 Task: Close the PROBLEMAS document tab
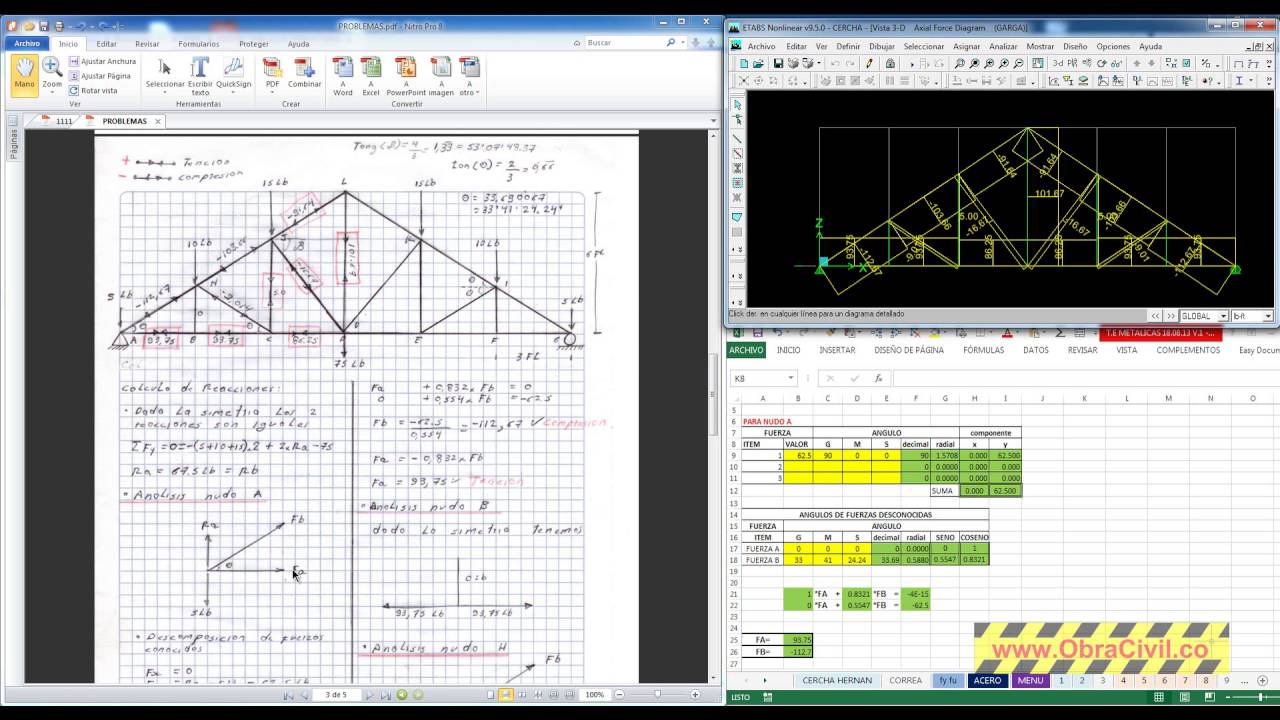tap(157, 121)
